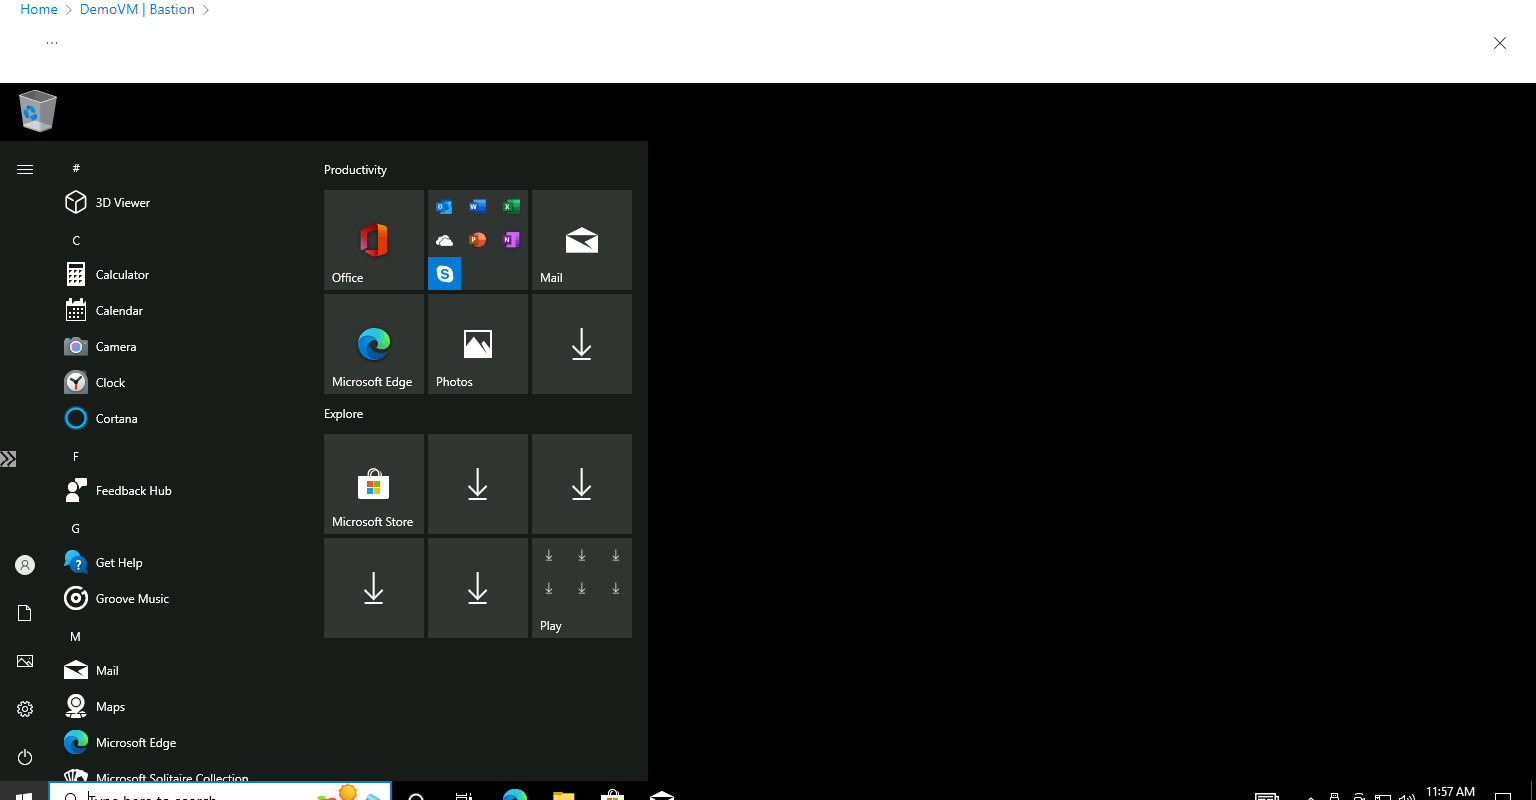This screenshot has height=800, width=1536.
Task: Click the C letter header
Action: [76, 240]
